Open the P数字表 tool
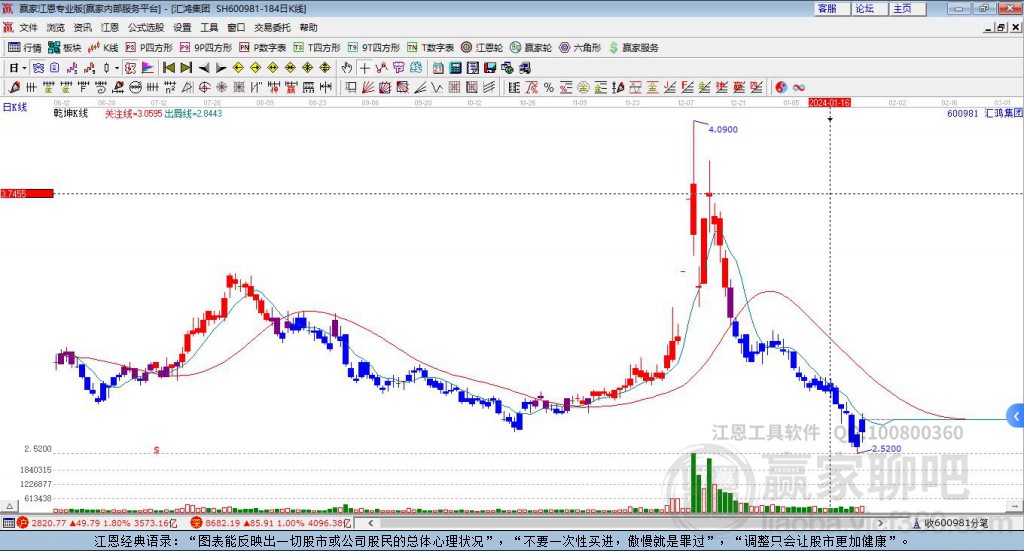This screenshot has height=551, width=1024. [263, 48]
